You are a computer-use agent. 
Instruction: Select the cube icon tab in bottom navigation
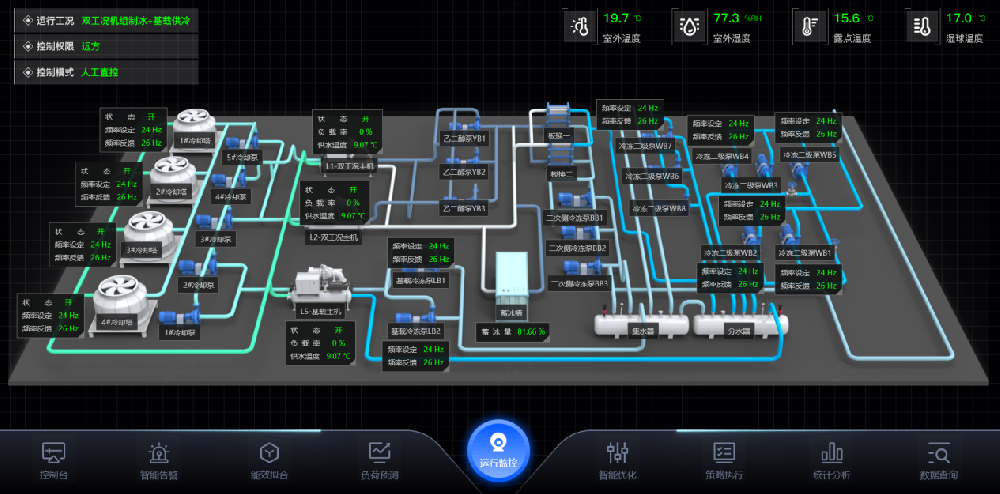tap(268, 453)
